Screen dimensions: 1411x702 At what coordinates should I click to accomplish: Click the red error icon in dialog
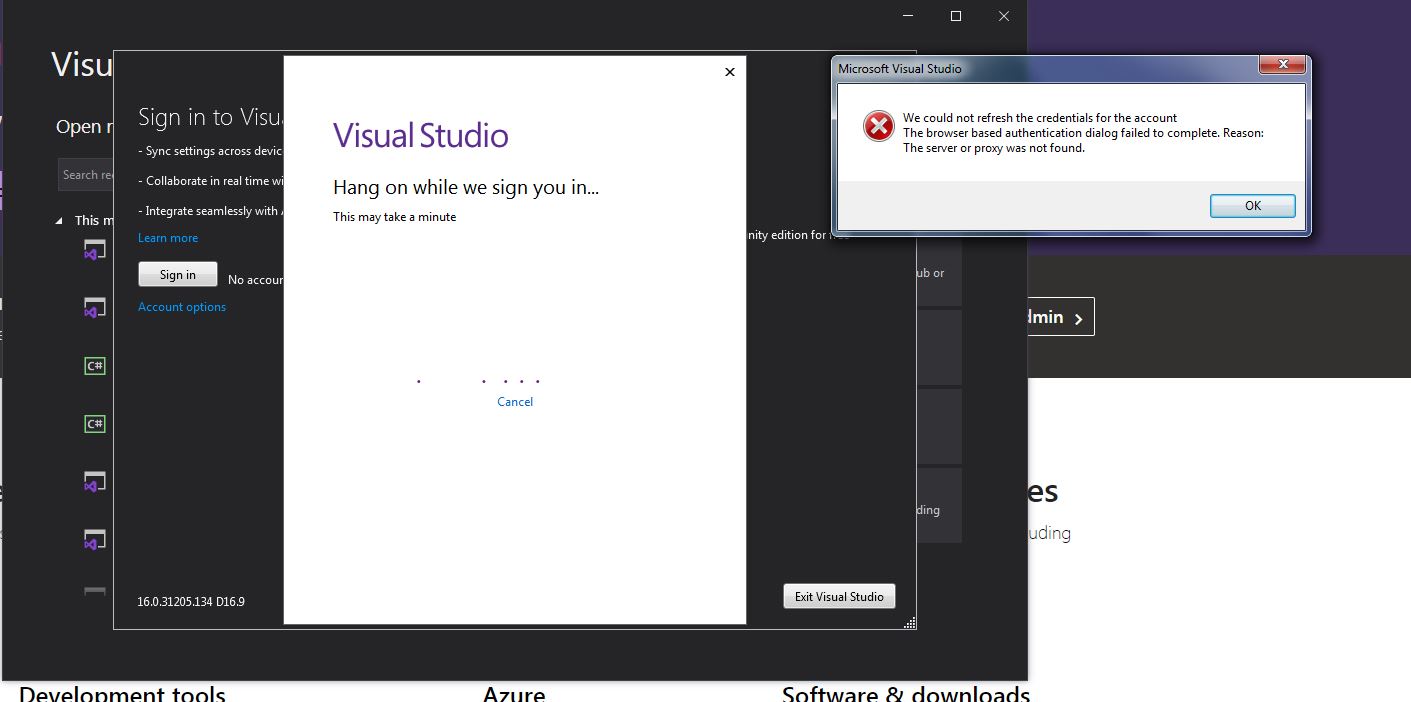pos(878,126)
